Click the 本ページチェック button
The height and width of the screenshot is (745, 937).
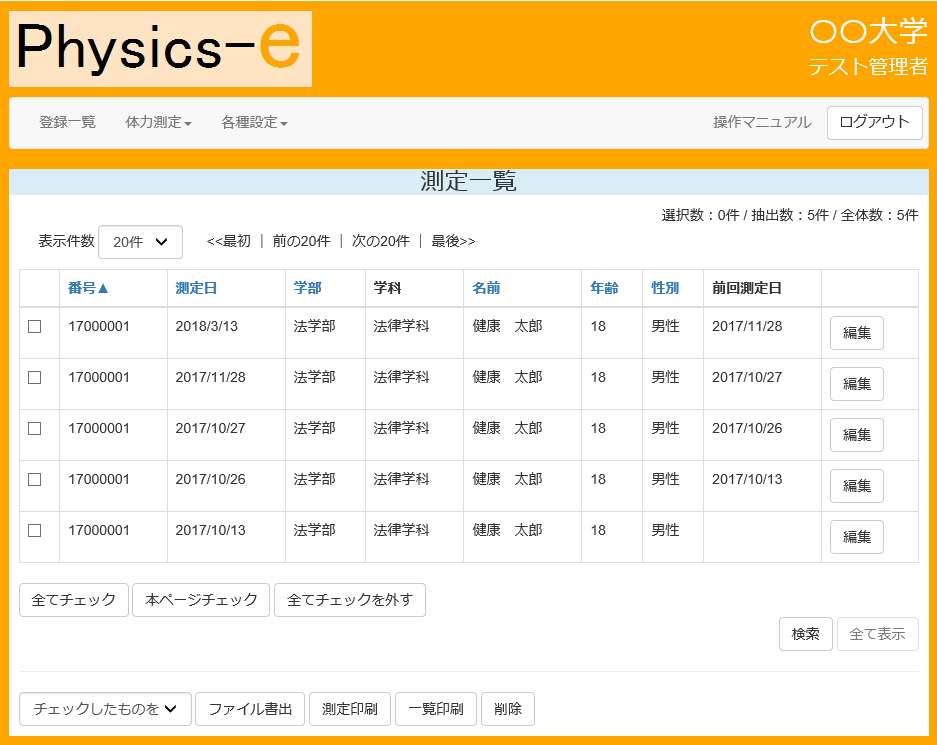(x=201, y=600)
